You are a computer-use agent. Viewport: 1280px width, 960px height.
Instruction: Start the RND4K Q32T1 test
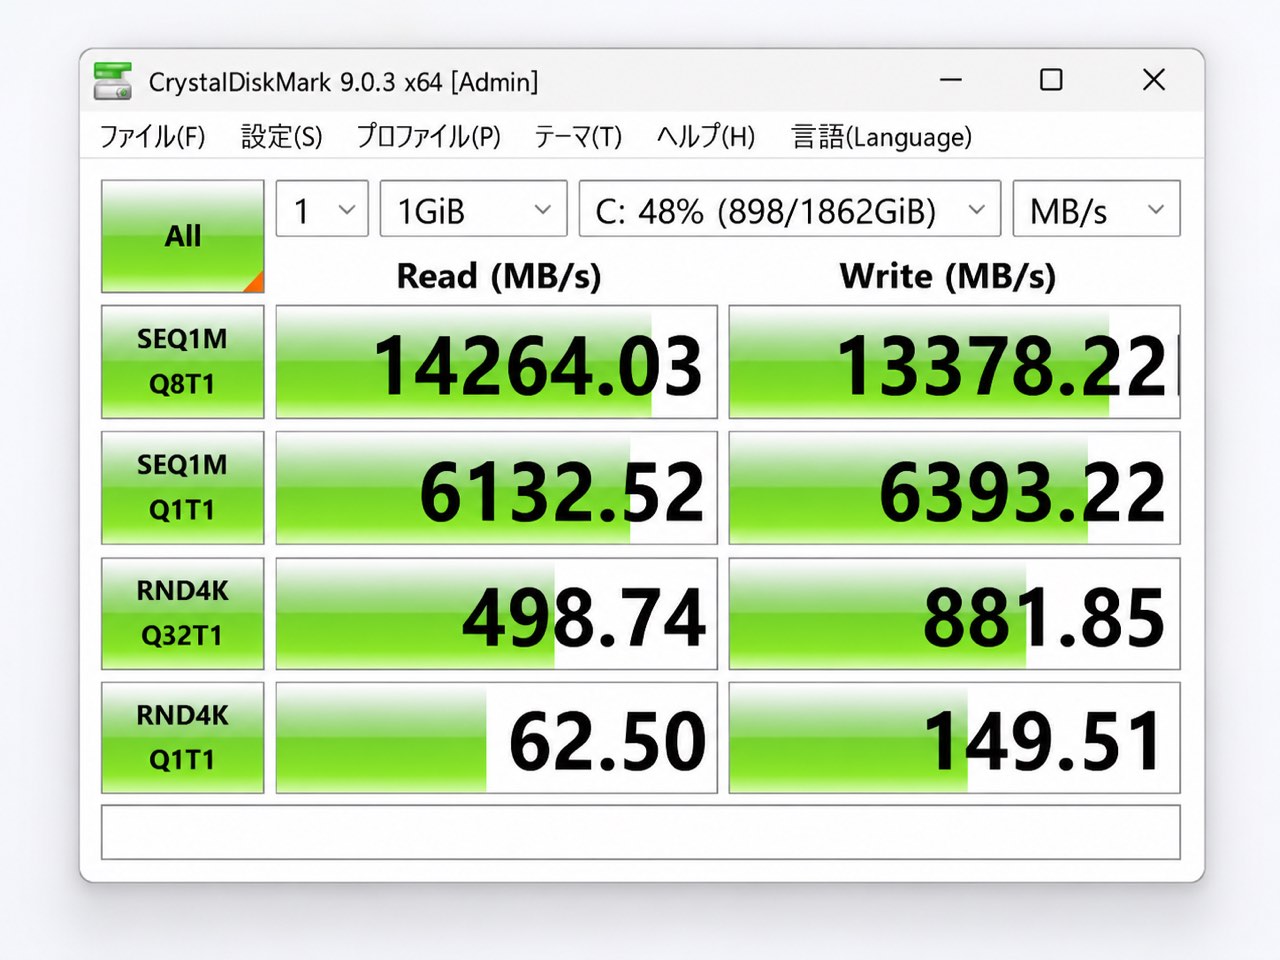183,613
